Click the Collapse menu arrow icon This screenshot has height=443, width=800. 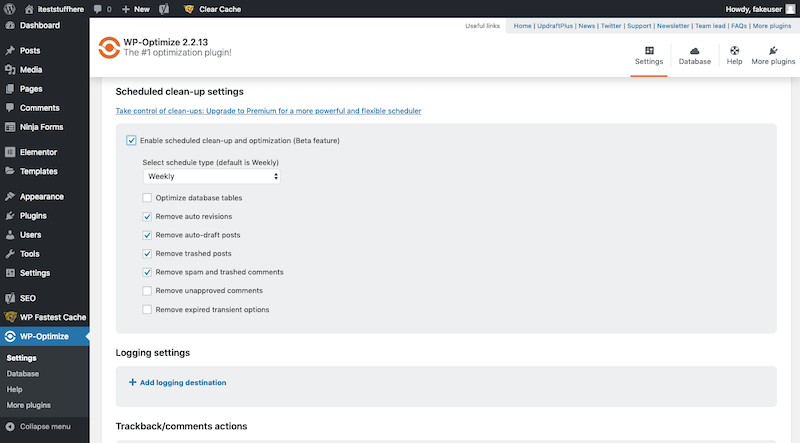(10, 427)
